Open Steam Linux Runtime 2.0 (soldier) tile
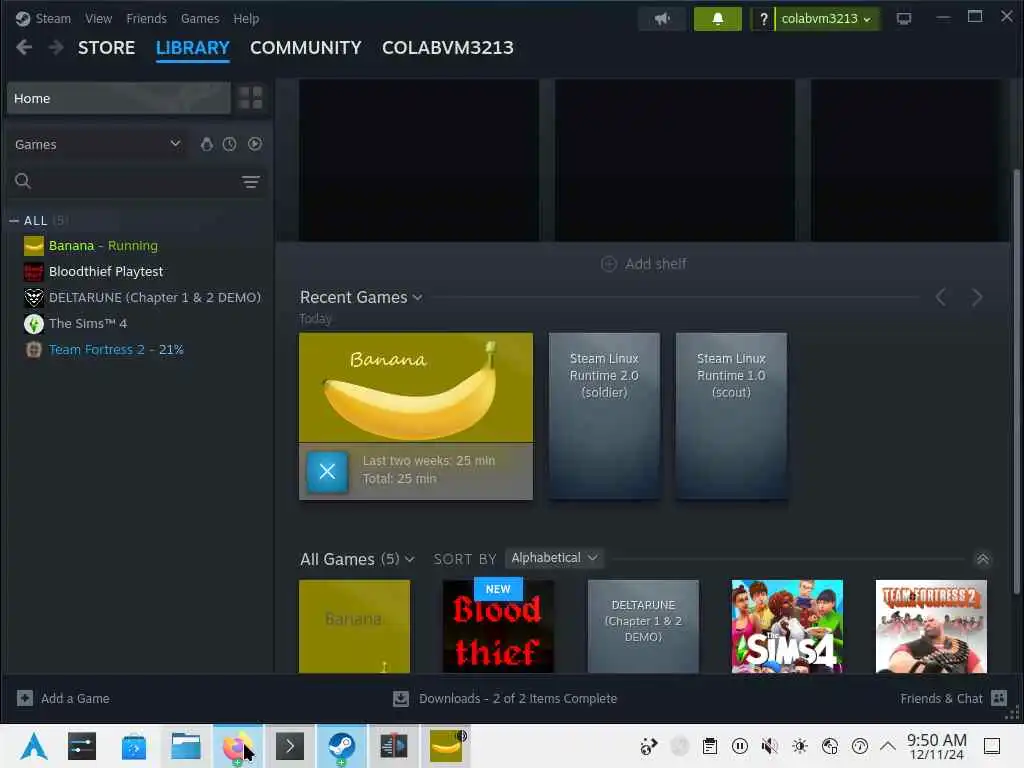 (604, 416)
